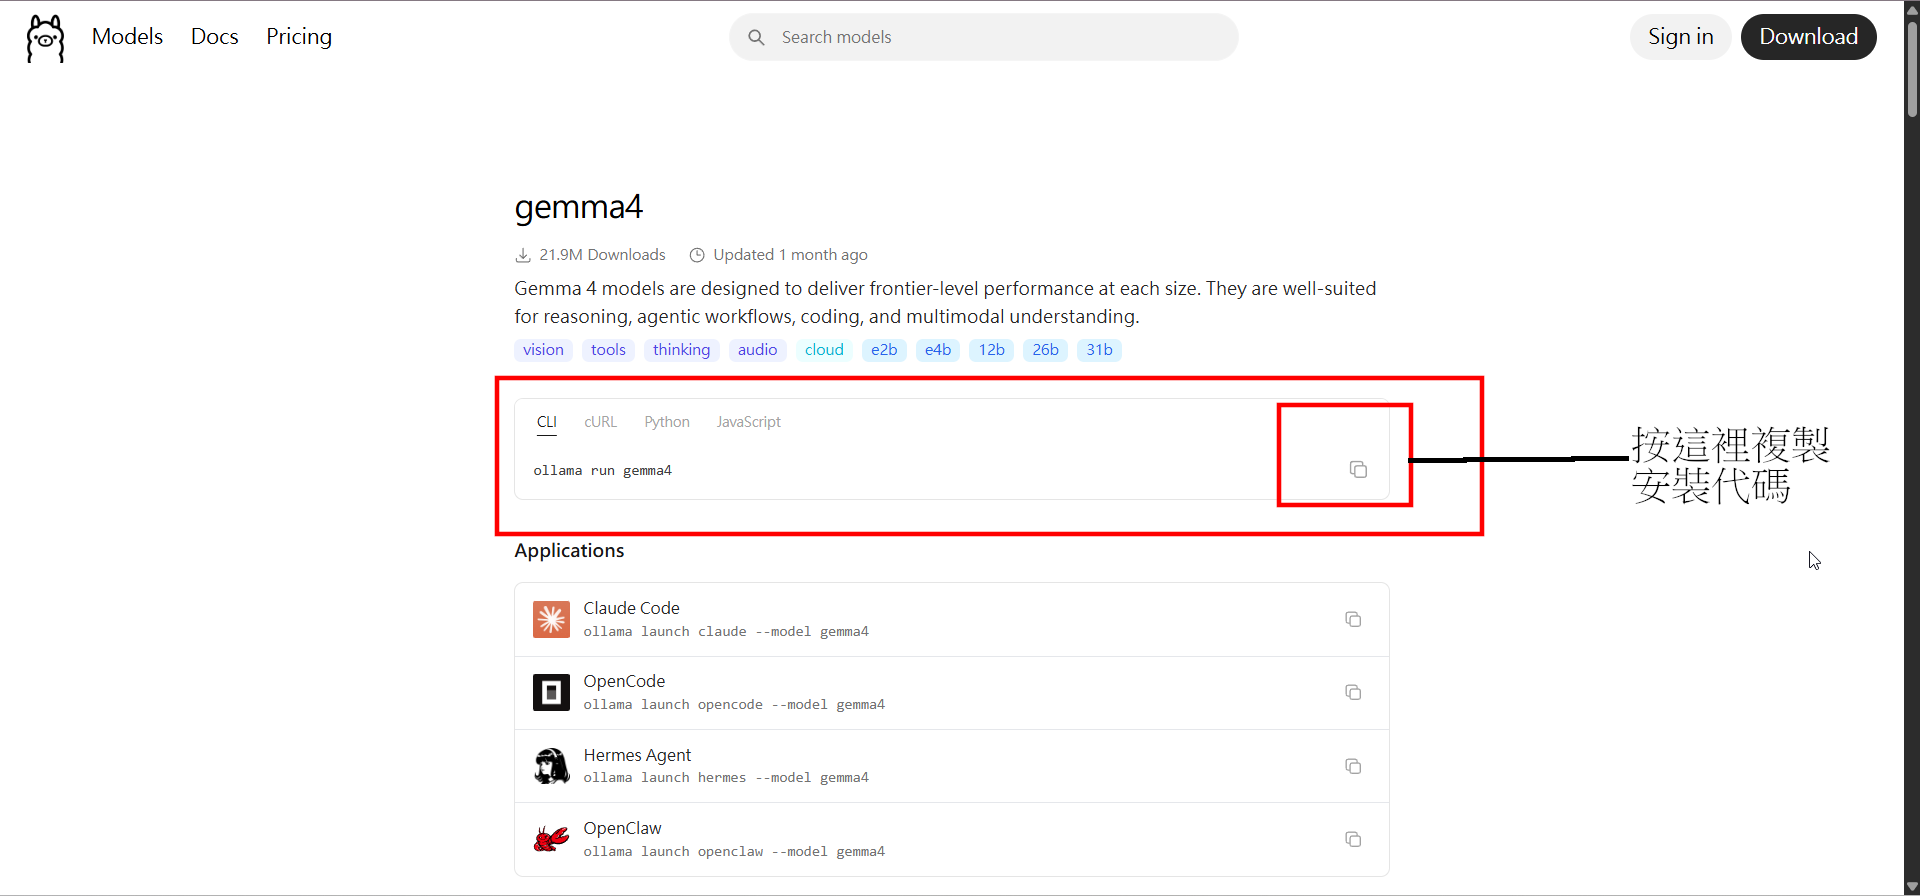The width and height of the screenshot is (1920, 896).
Task: Click the updated clock icon
Action: coord(697,255)
